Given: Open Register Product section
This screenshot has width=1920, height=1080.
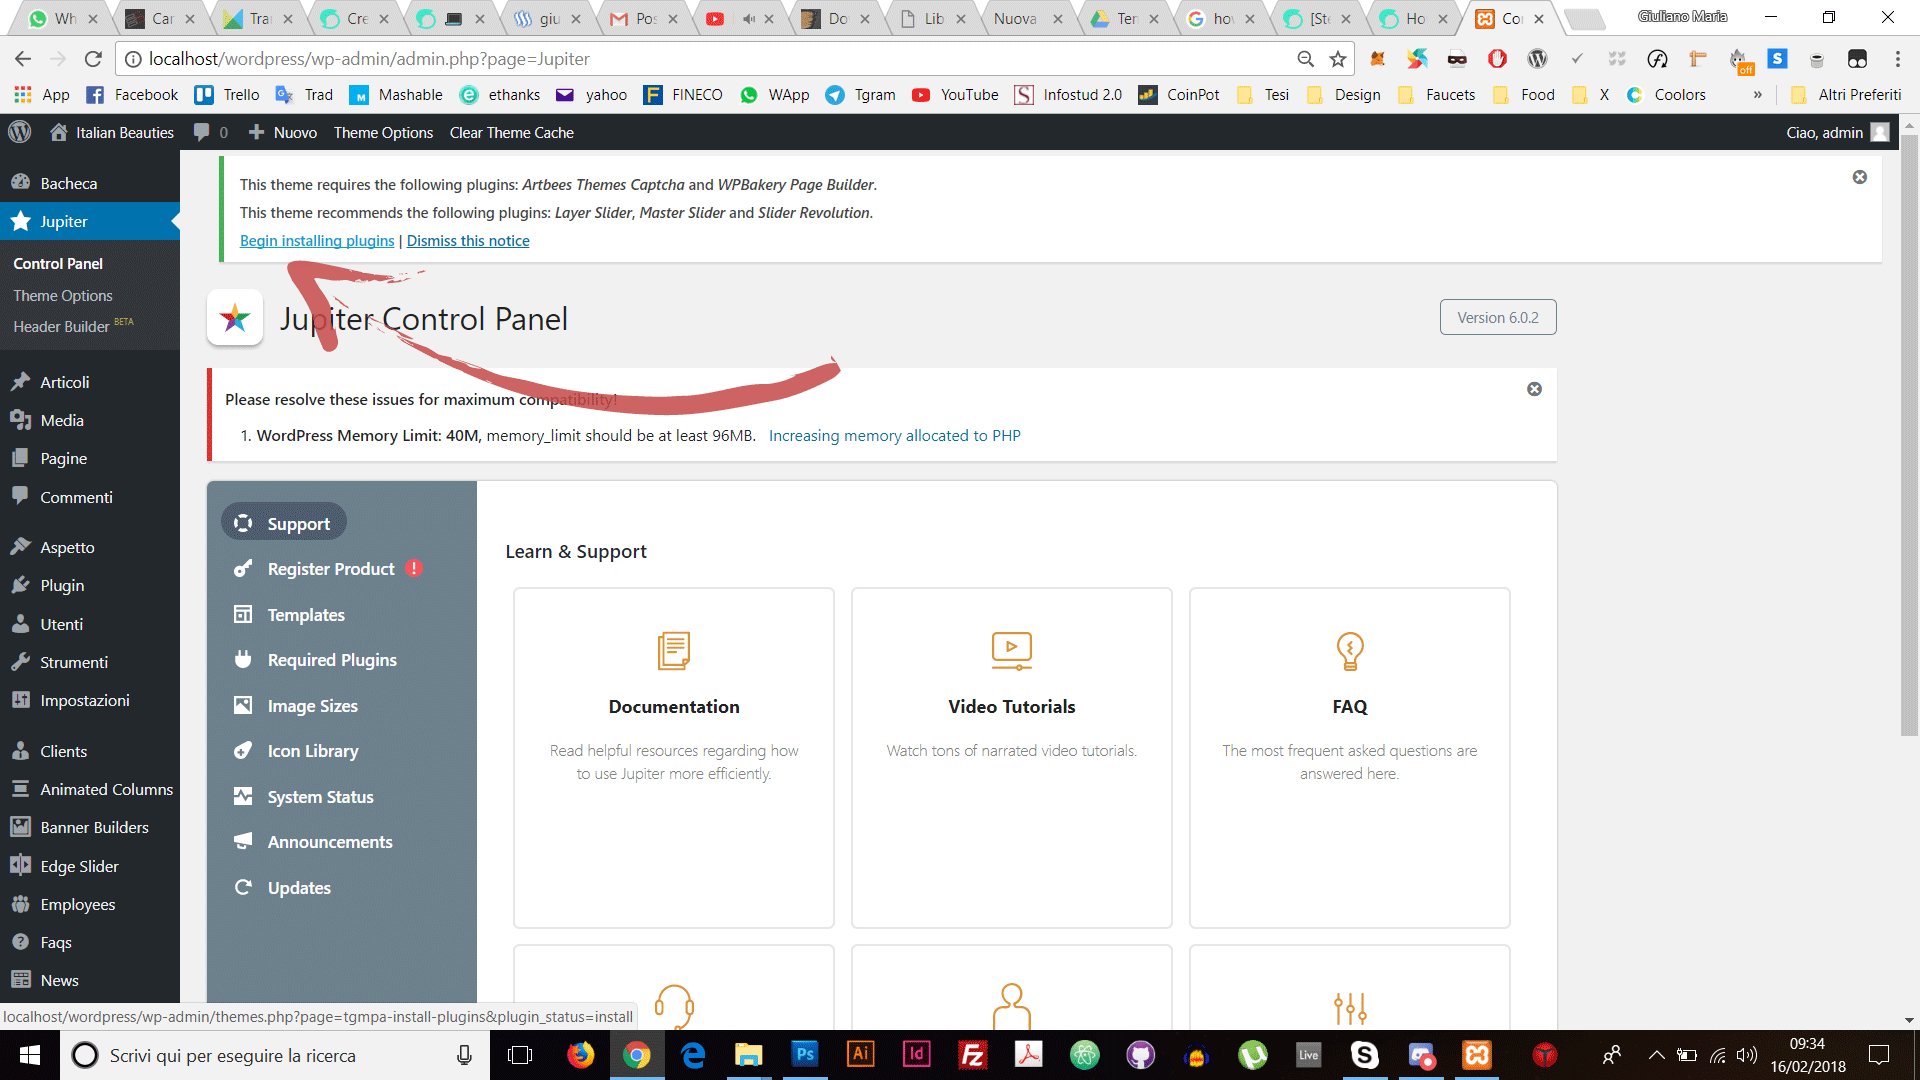Looking at the screenshot, I should tap(331, 569).
